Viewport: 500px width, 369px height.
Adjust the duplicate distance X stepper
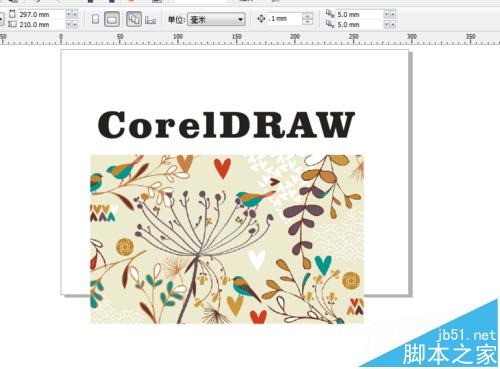point(390,14)
